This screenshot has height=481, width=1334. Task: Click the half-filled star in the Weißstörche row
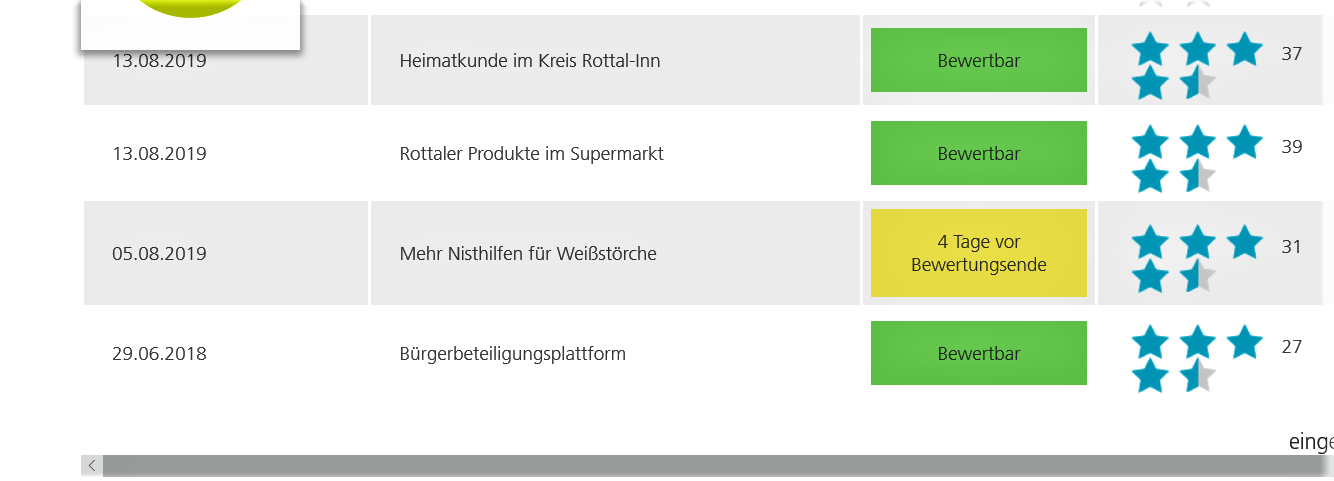[1198, 276]
